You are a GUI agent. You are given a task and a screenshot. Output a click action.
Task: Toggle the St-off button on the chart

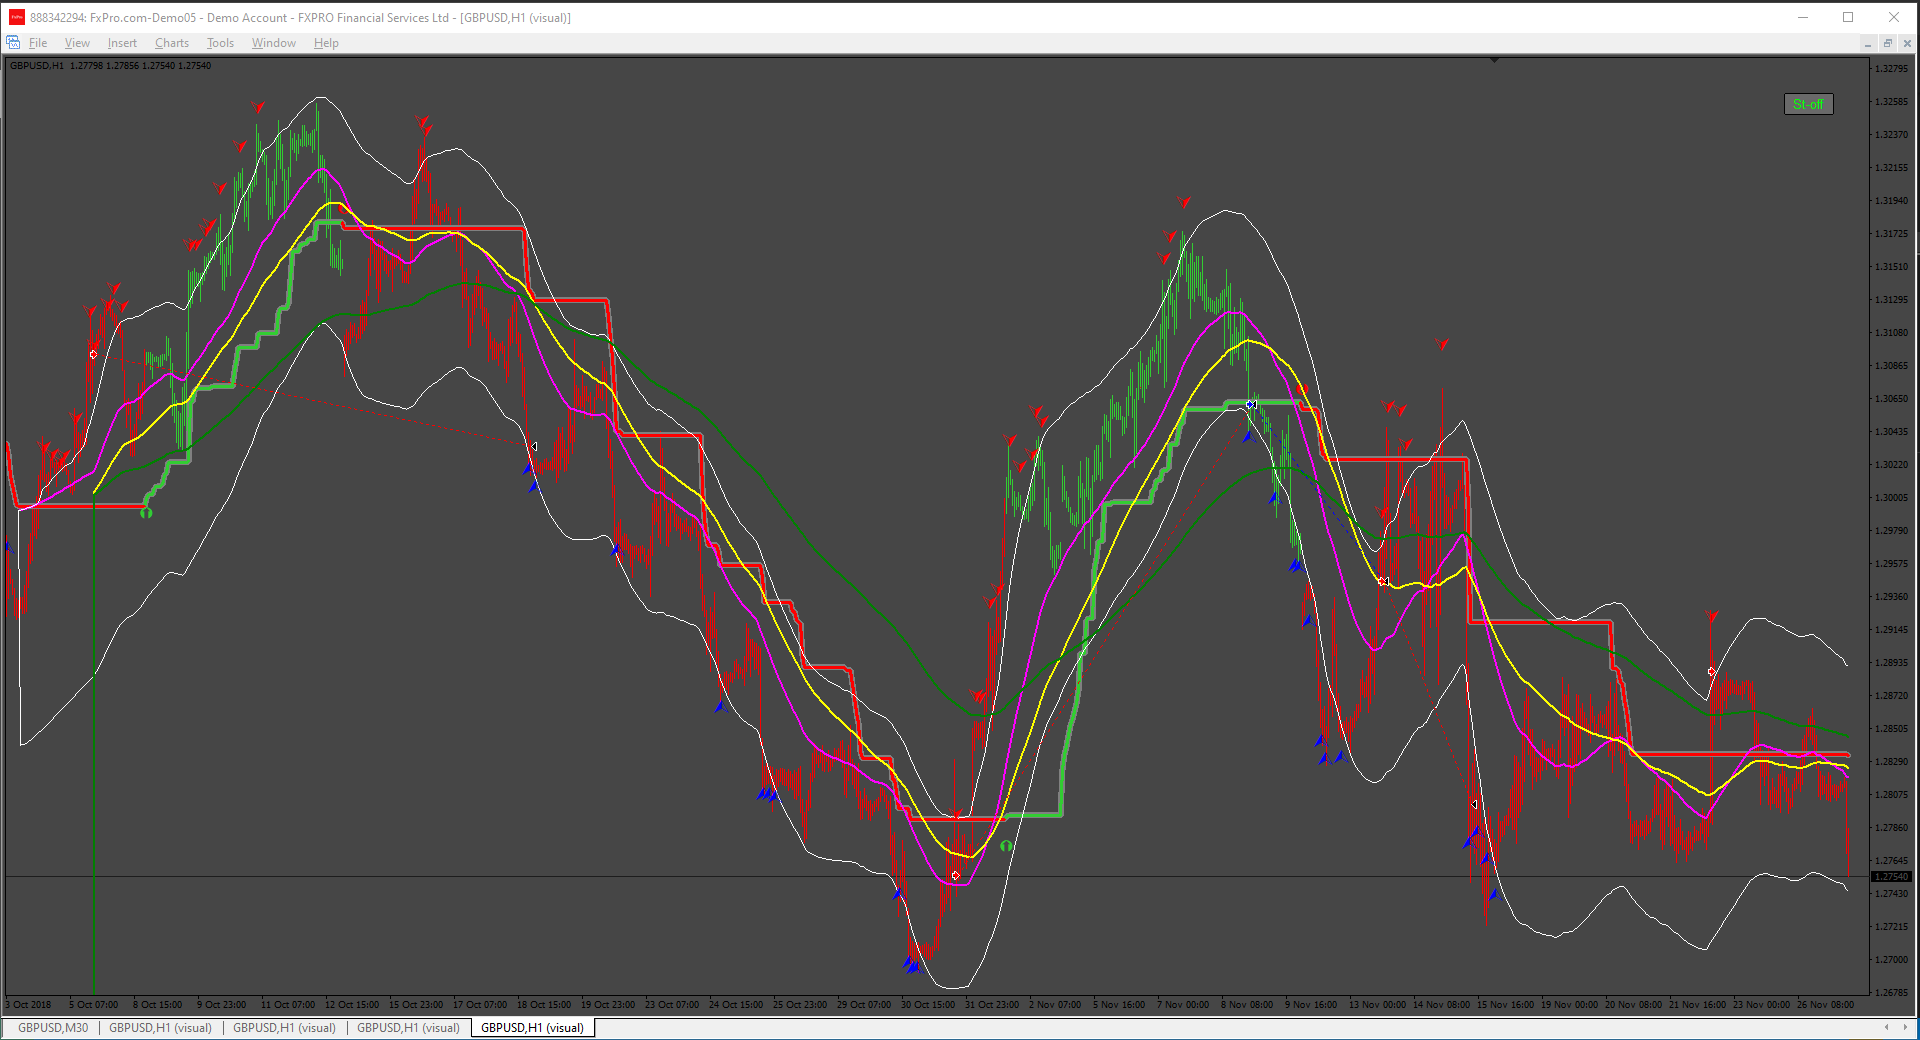tap(1808, 104)
